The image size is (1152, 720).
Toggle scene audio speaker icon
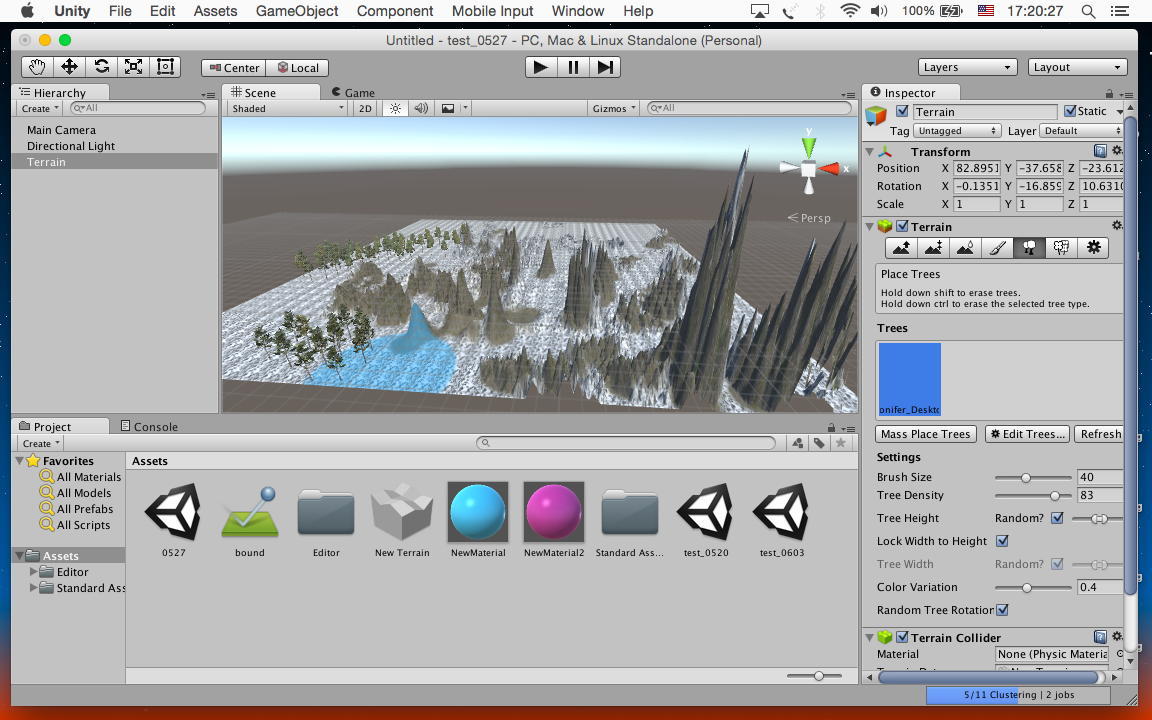tap(421, 108)
